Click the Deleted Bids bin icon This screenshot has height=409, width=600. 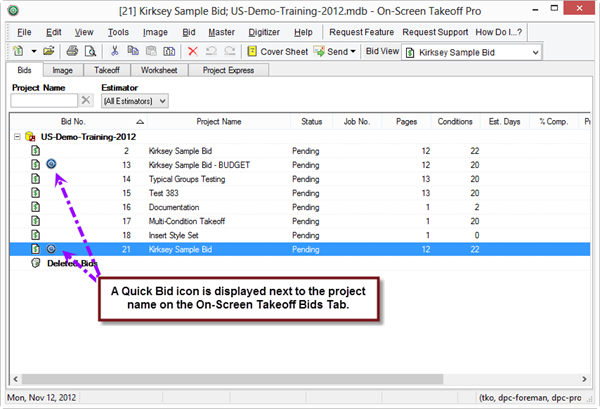pos(36,263)
